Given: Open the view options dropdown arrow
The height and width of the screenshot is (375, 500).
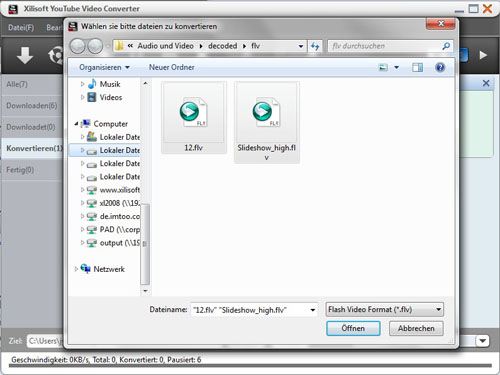Looking at the screenshot, I should [397, 68].
